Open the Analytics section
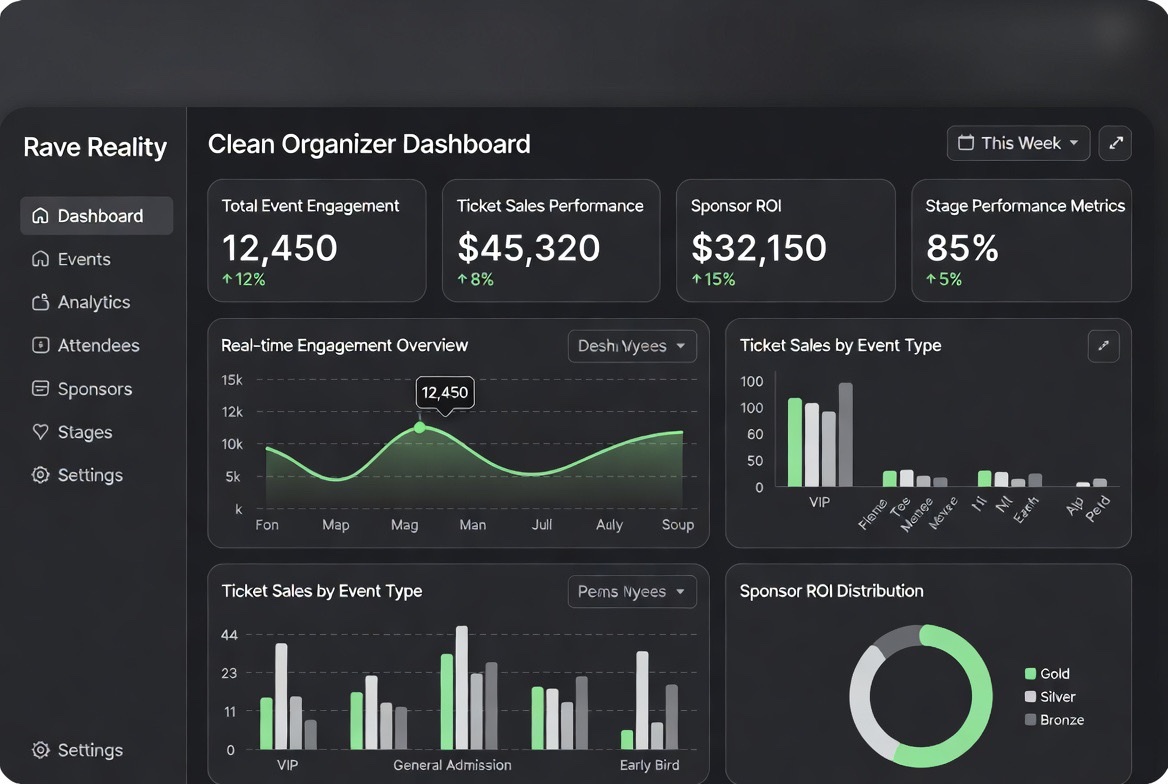This screenshot has height=784, width=1168. click(x=81, y=302)
